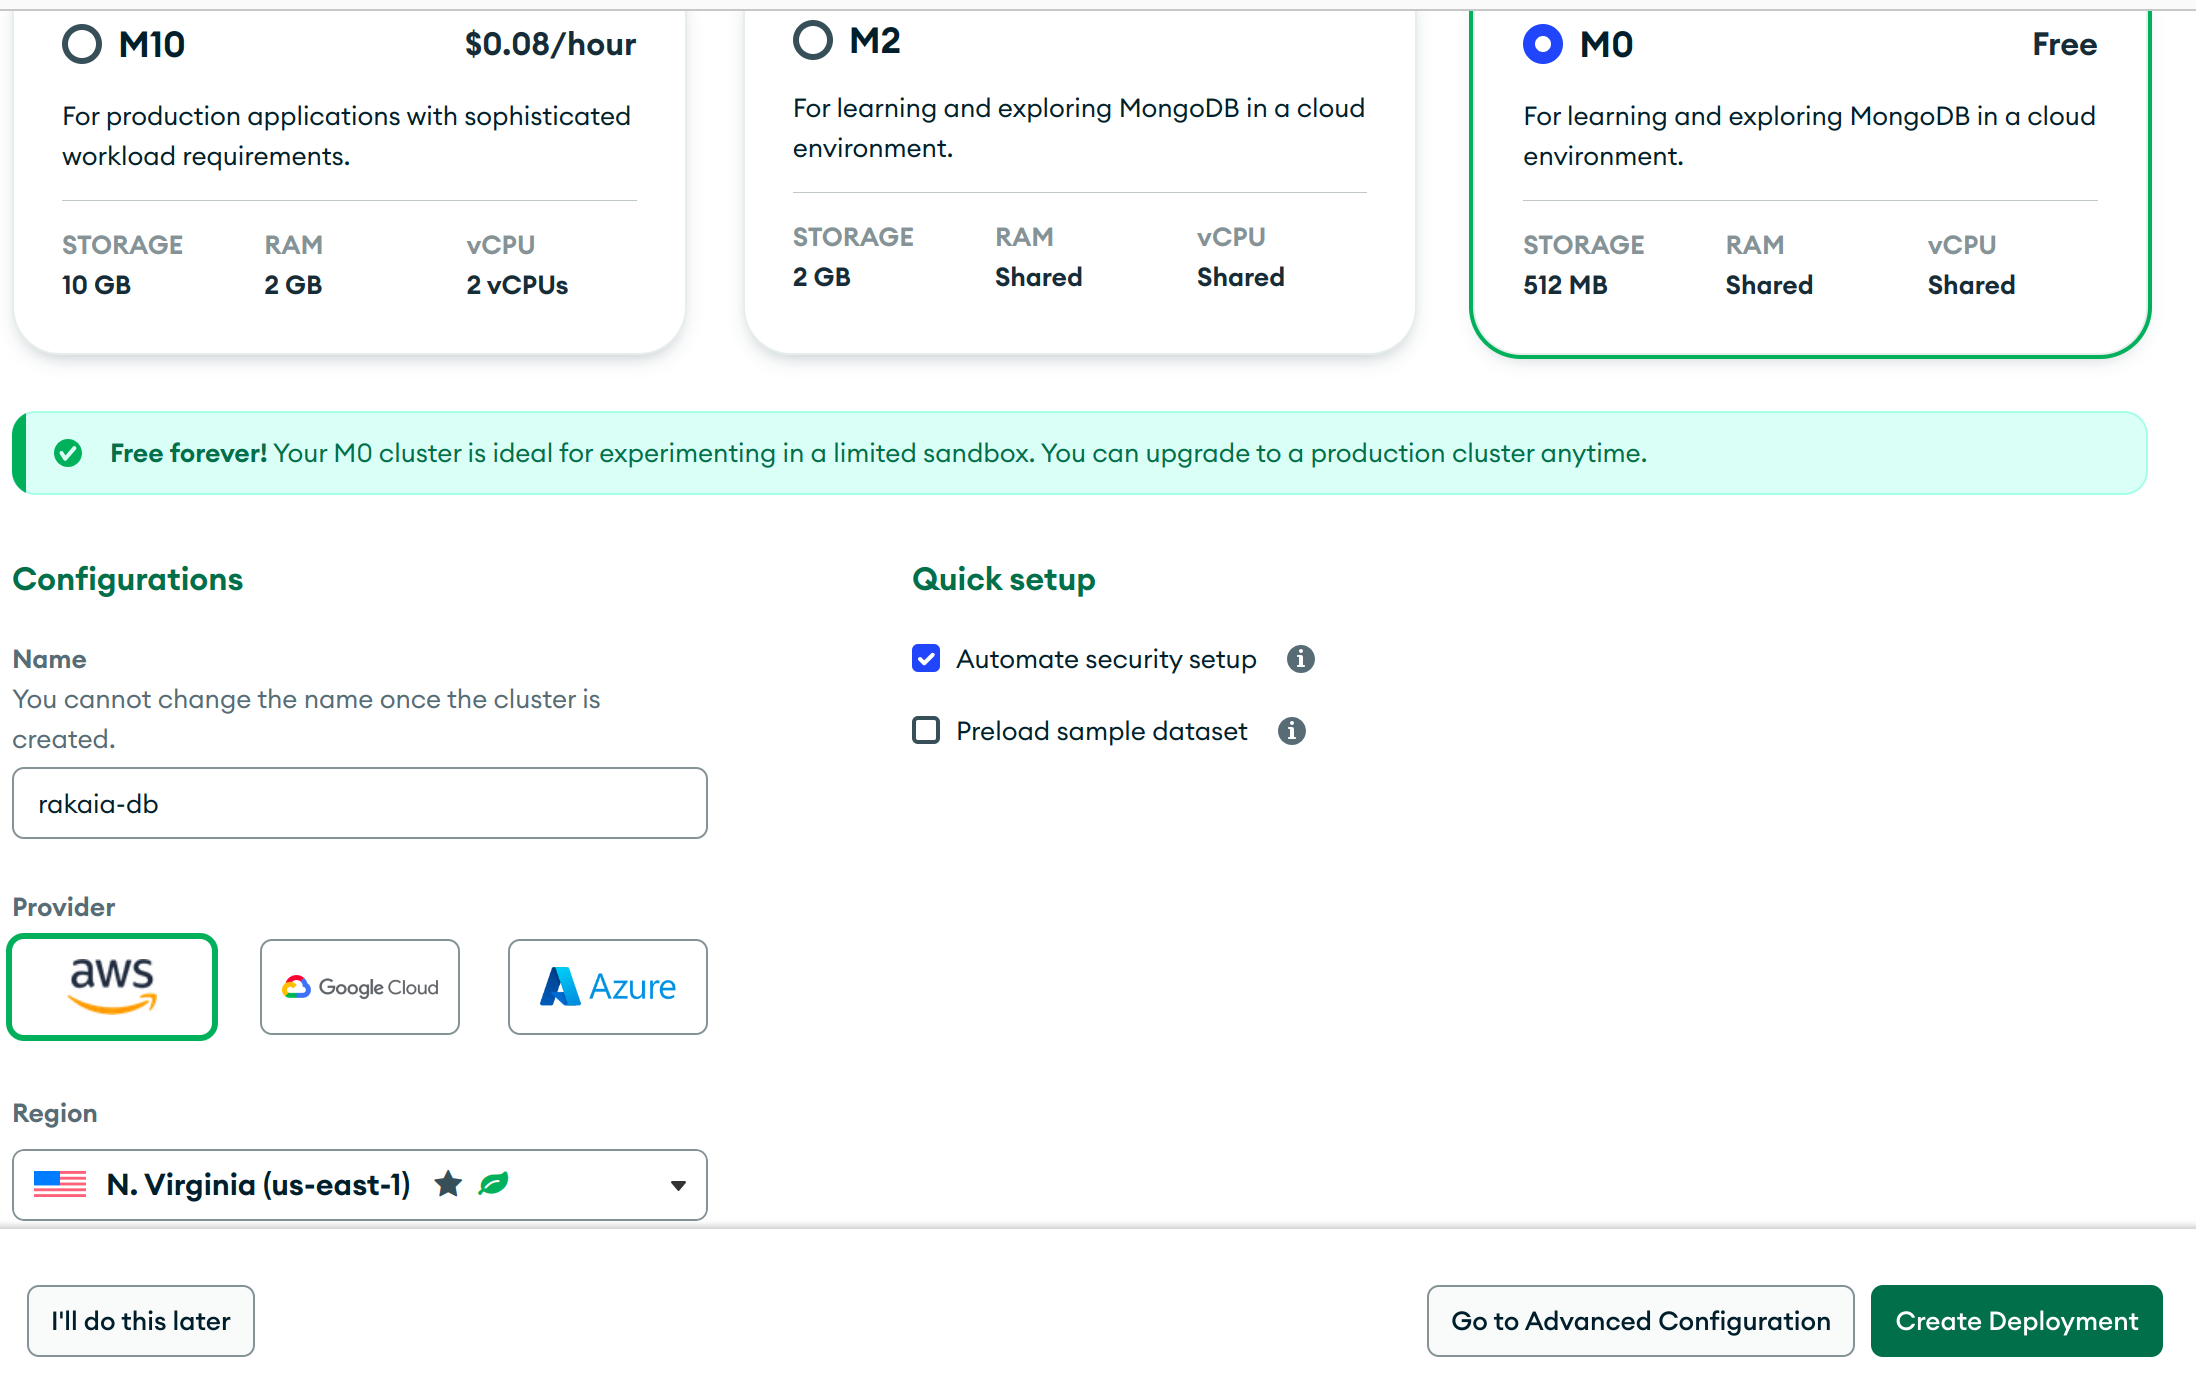Click the star icon in Region field
Viewport: 2196px width, 1391px height.
point(448,1184)
